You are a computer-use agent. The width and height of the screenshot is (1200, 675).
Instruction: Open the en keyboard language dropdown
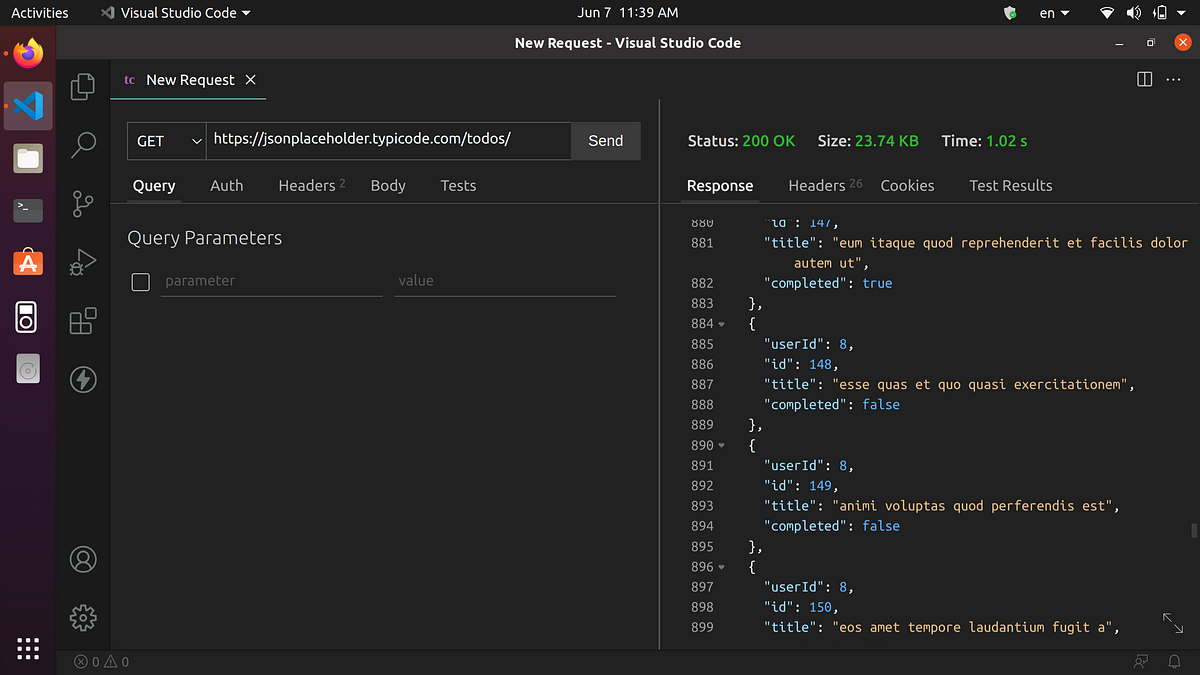tap(1055, 13)
